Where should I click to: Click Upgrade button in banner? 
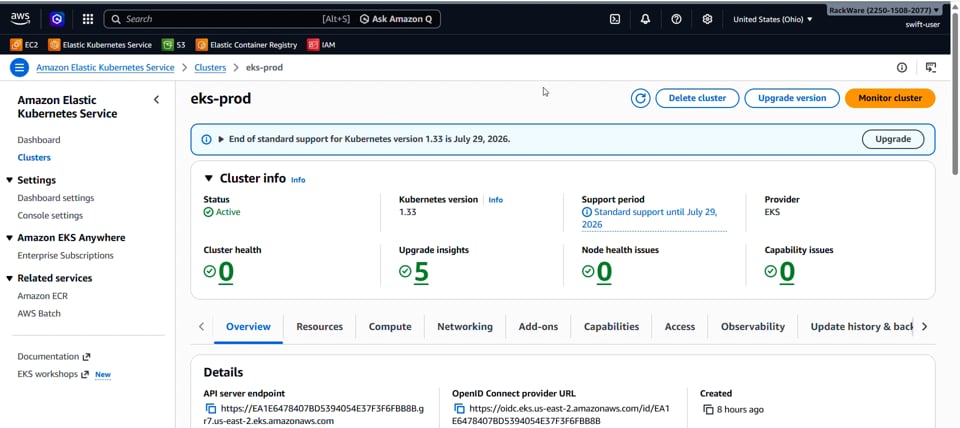(x=893, y=139)
